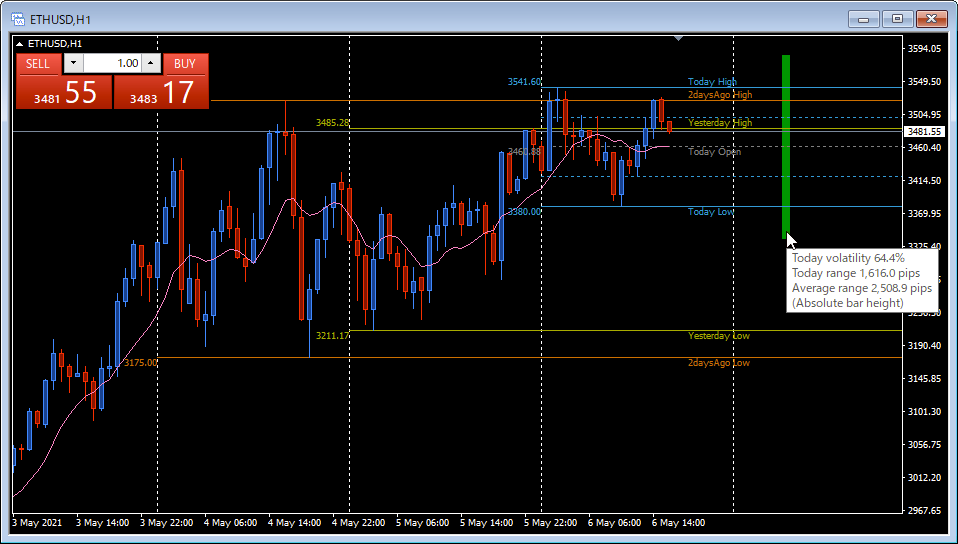Click the SELL button
The height and width of the screenshot is (544, 958).
[38, 64]
